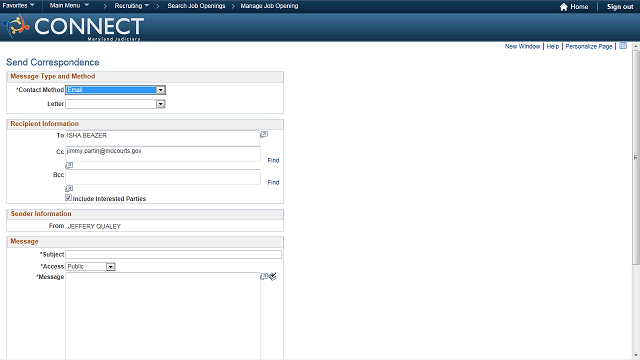Viewport: 640px width, 360px height.
Task: Click the scrollbar down arrow
Action: pyautogui.click(x=636, y=356)
